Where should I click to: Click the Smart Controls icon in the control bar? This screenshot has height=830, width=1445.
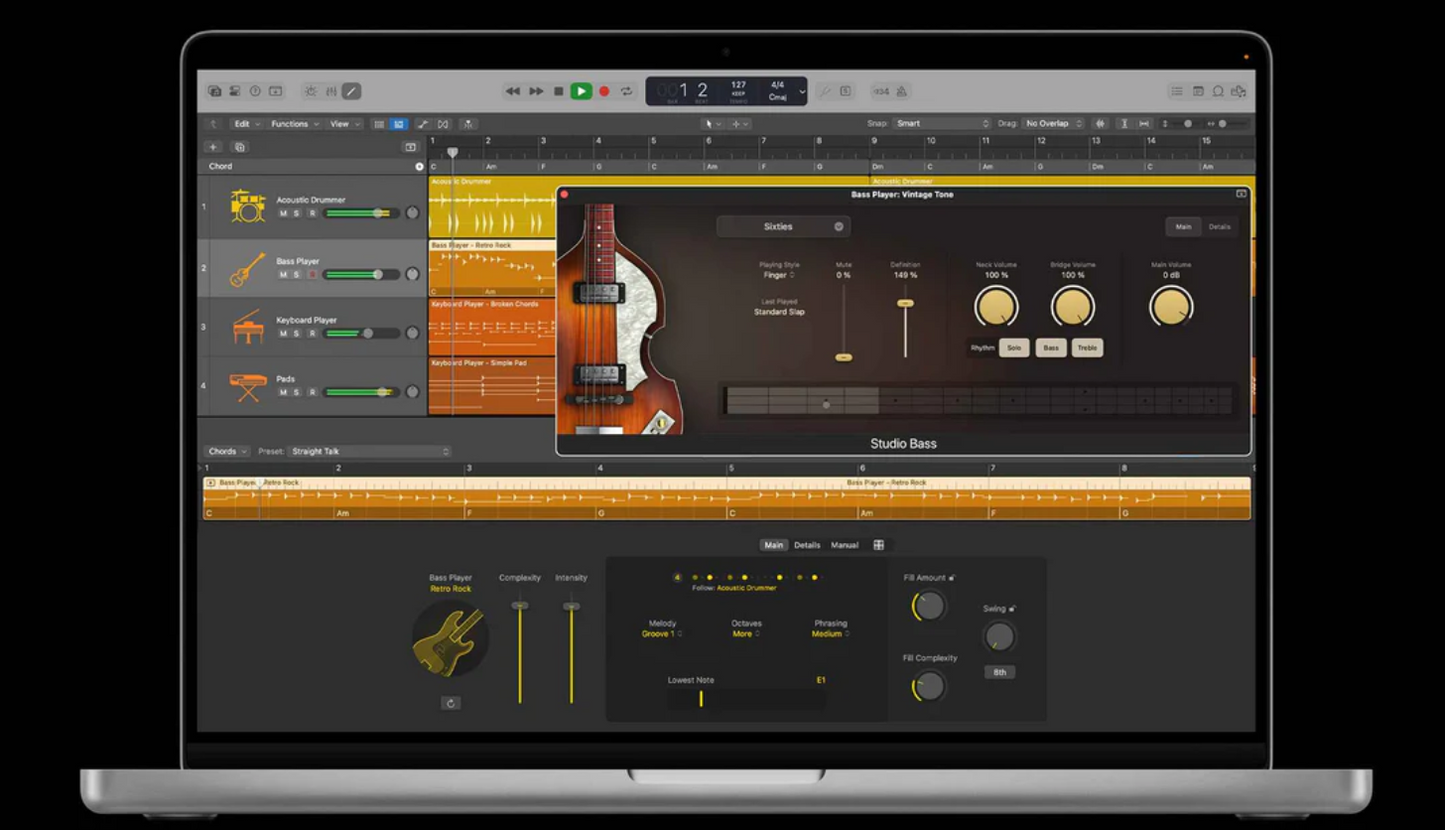coord(310,90)
